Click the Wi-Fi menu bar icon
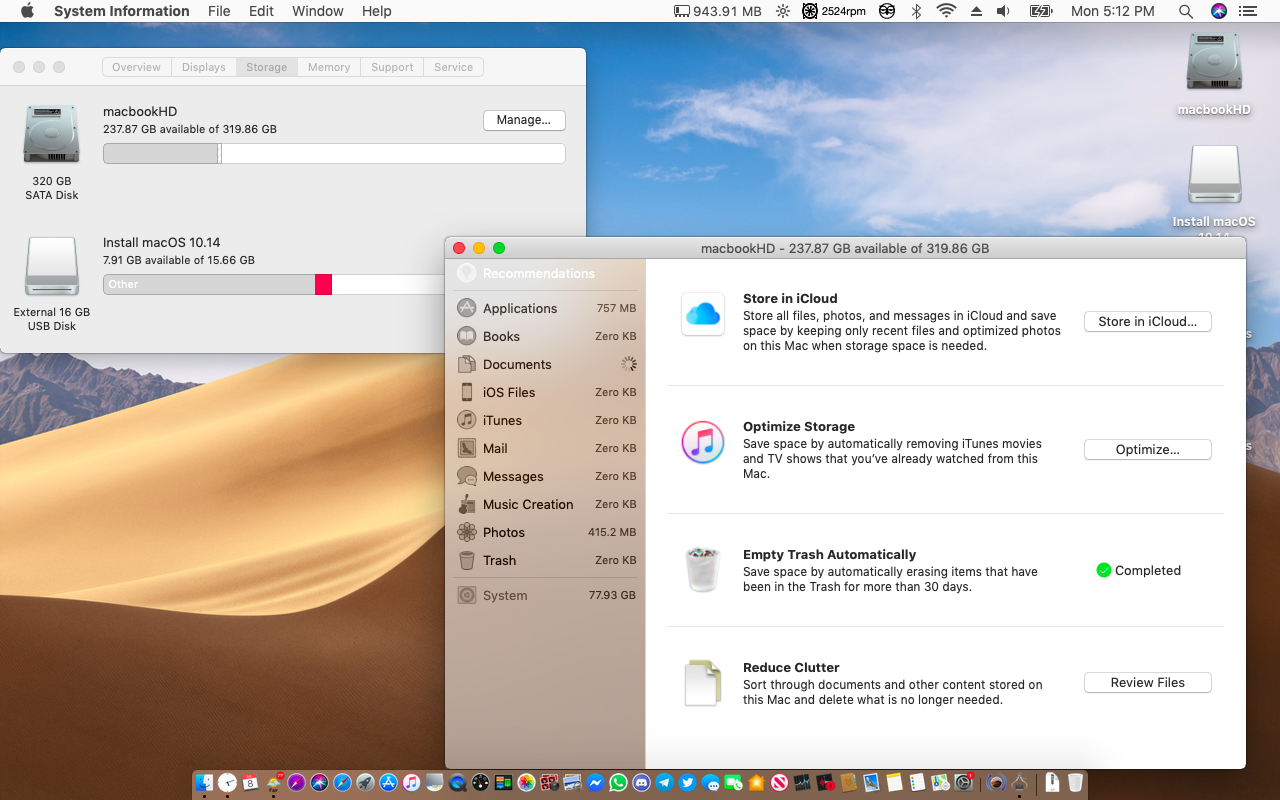1280x800 pixels. (x=946, y=11)
